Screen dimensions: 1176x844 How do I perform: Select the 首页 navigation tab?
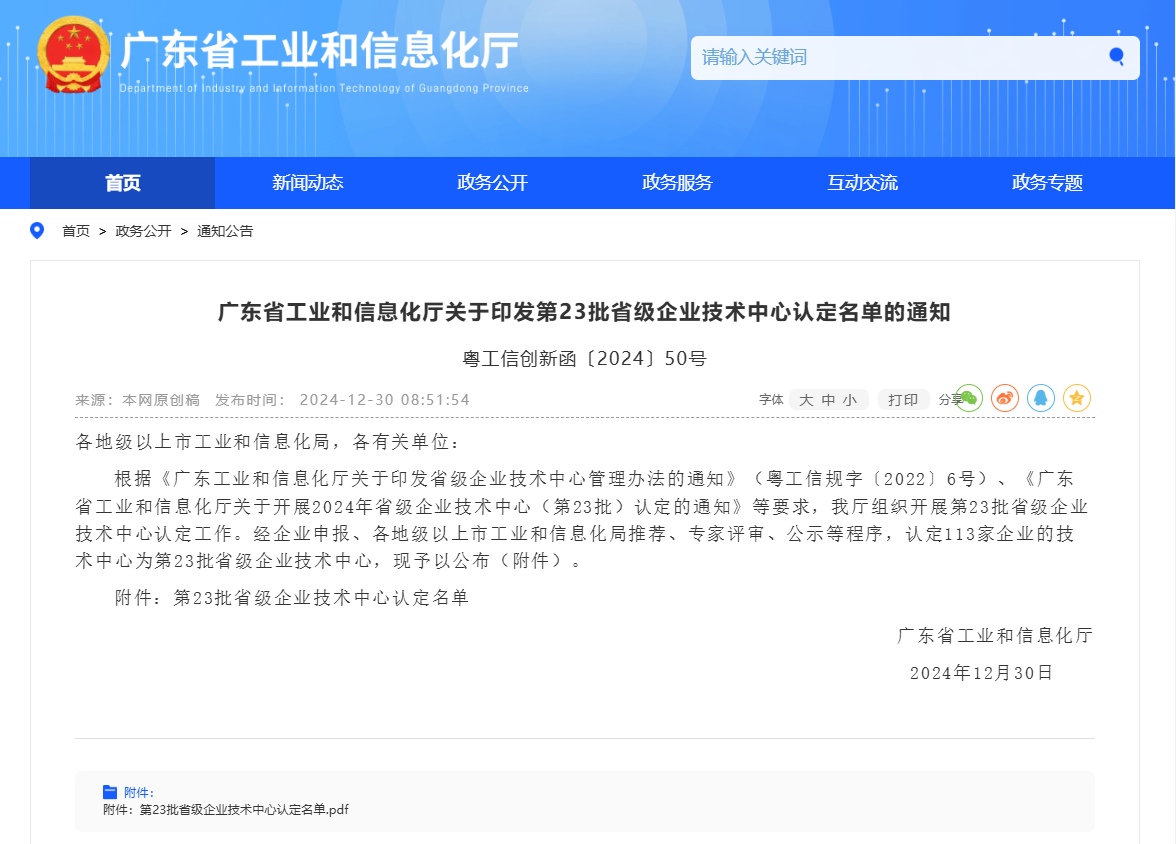coord(122,183)
